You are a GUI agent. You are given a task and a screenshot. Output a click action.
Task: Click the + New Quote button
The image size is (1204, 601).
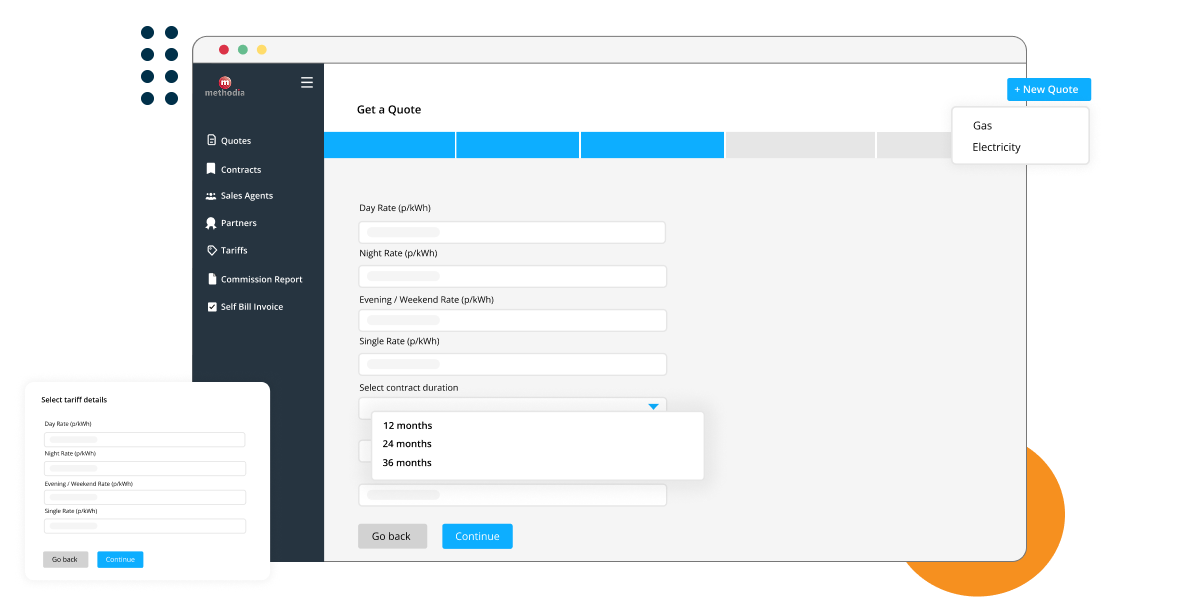point(1048,89)
